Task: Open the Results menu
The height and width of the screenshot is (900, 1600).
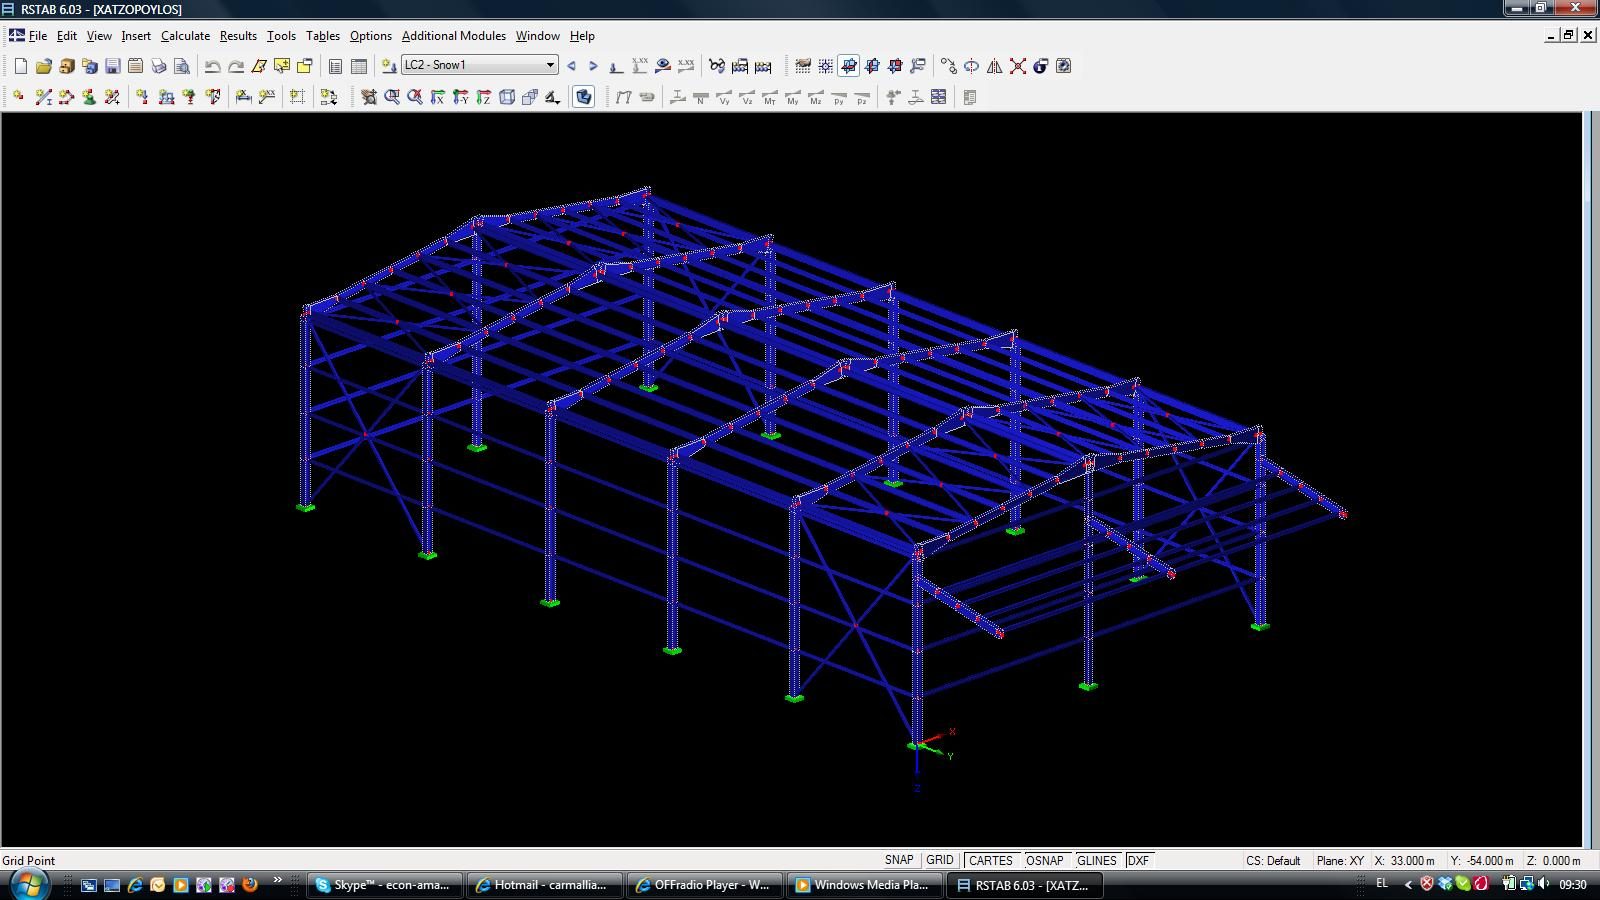Action: coord(238,35)
